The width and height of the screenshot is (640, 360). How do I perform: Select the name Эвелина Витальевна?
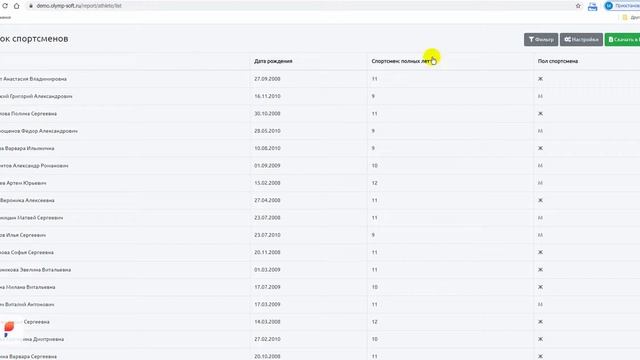click(45, 270)
